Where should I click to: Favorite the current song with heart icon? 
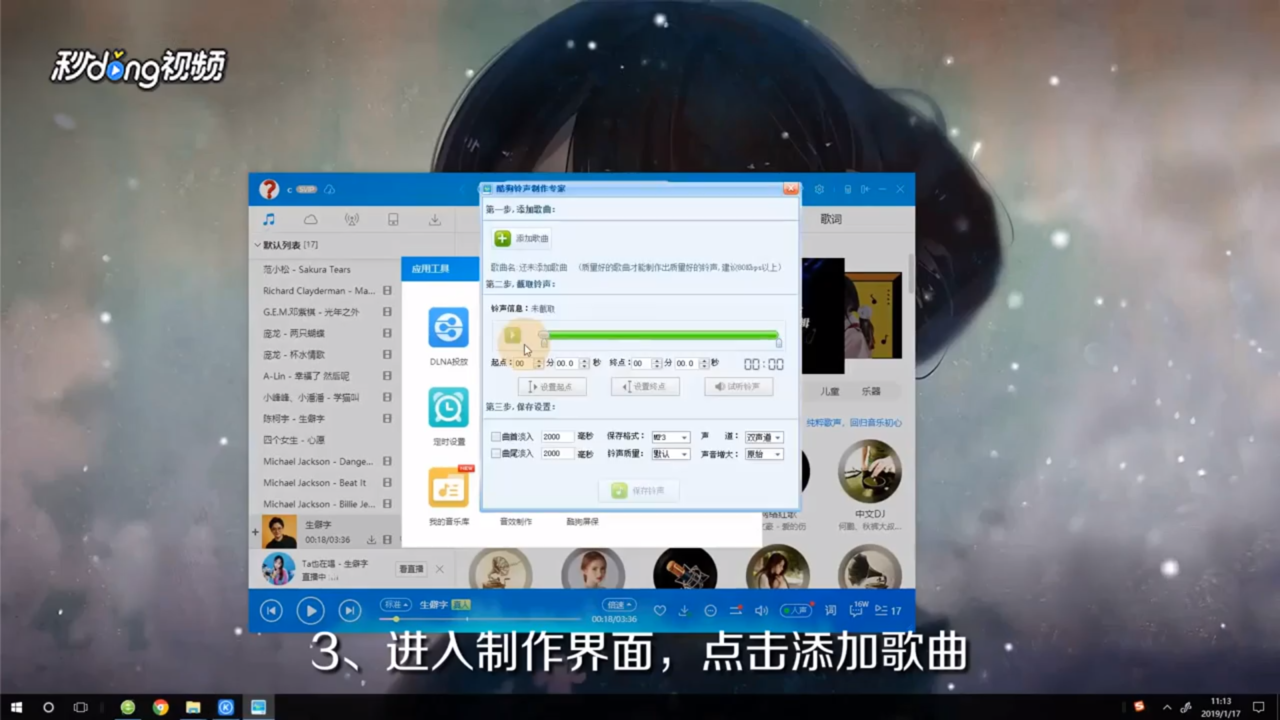(659, 610)
